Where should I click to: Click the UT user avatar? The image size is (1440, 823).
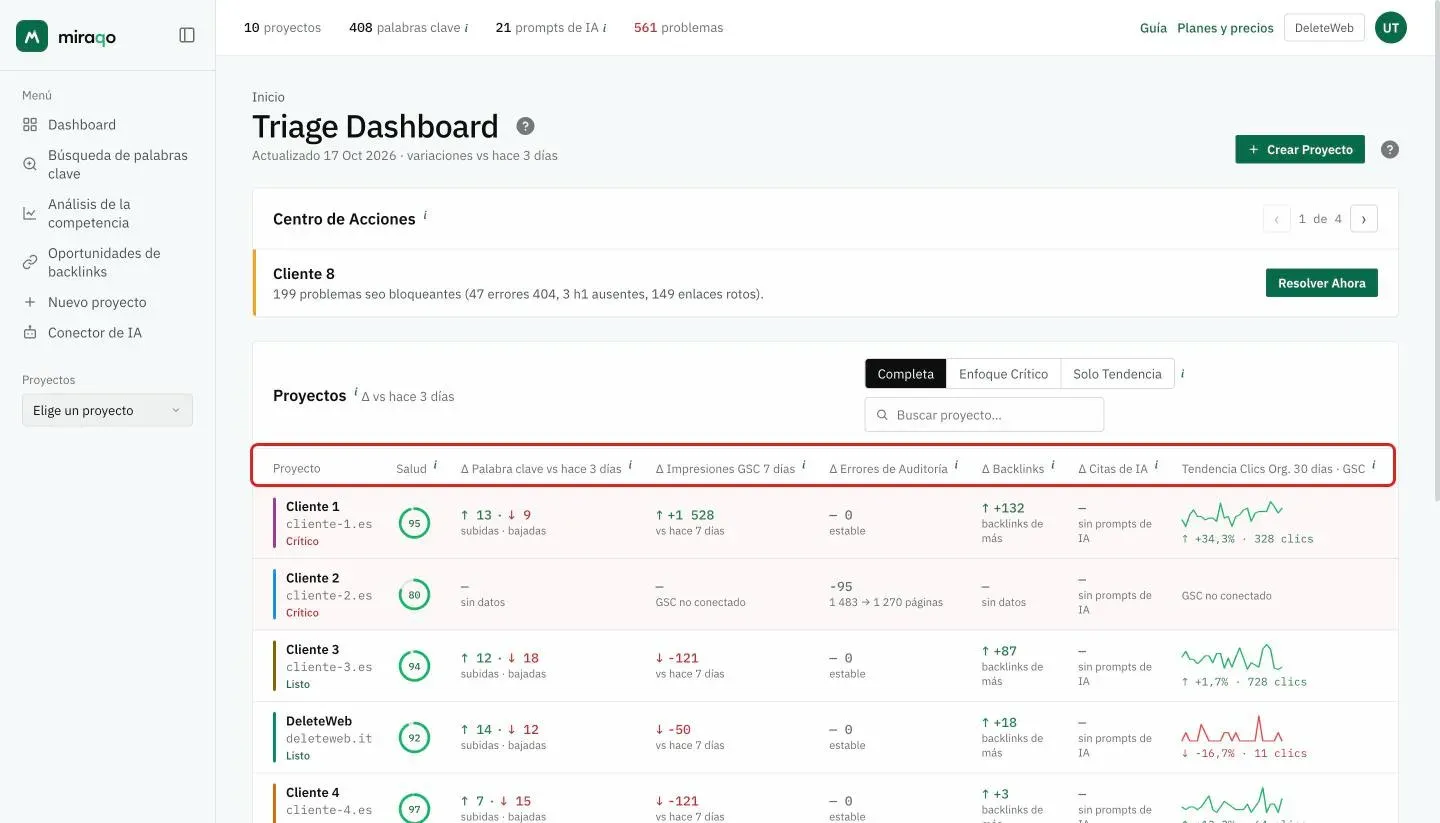point(1391,28)
